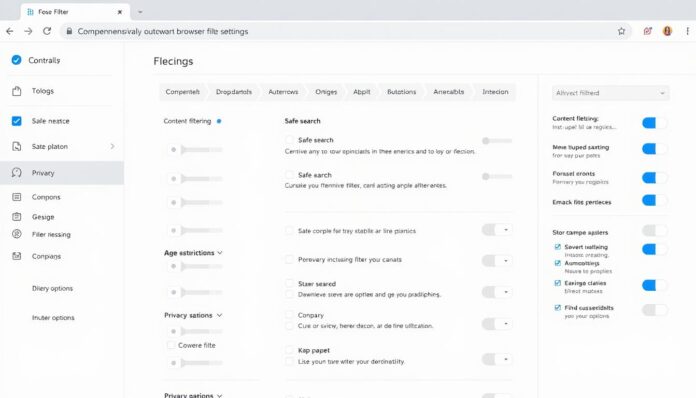The image size is (696, 398).
Task: Open the new tab list arrow
Action: 140,12
